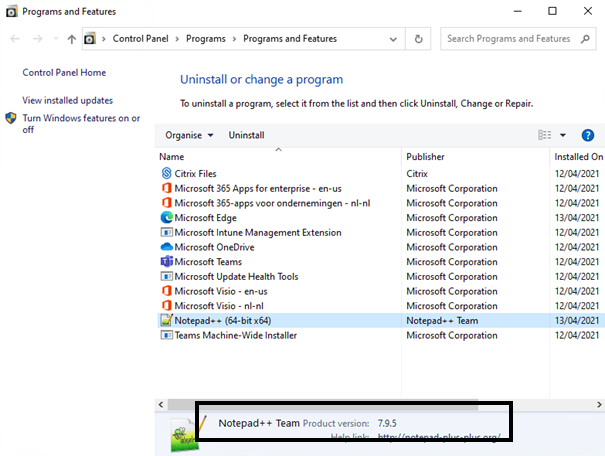605x456 pixels.
Task: Click the Programs and Features breadcrumb
Action: (x=290, y=39)
